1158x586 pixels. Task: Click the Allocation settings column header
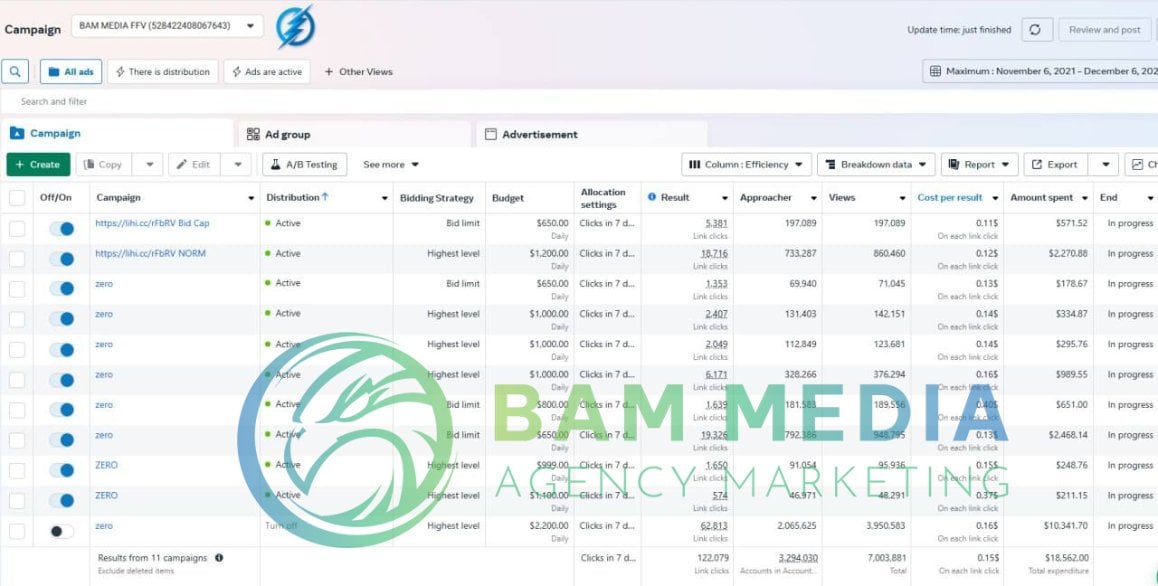pyautogui.click(x=603, y=198)
